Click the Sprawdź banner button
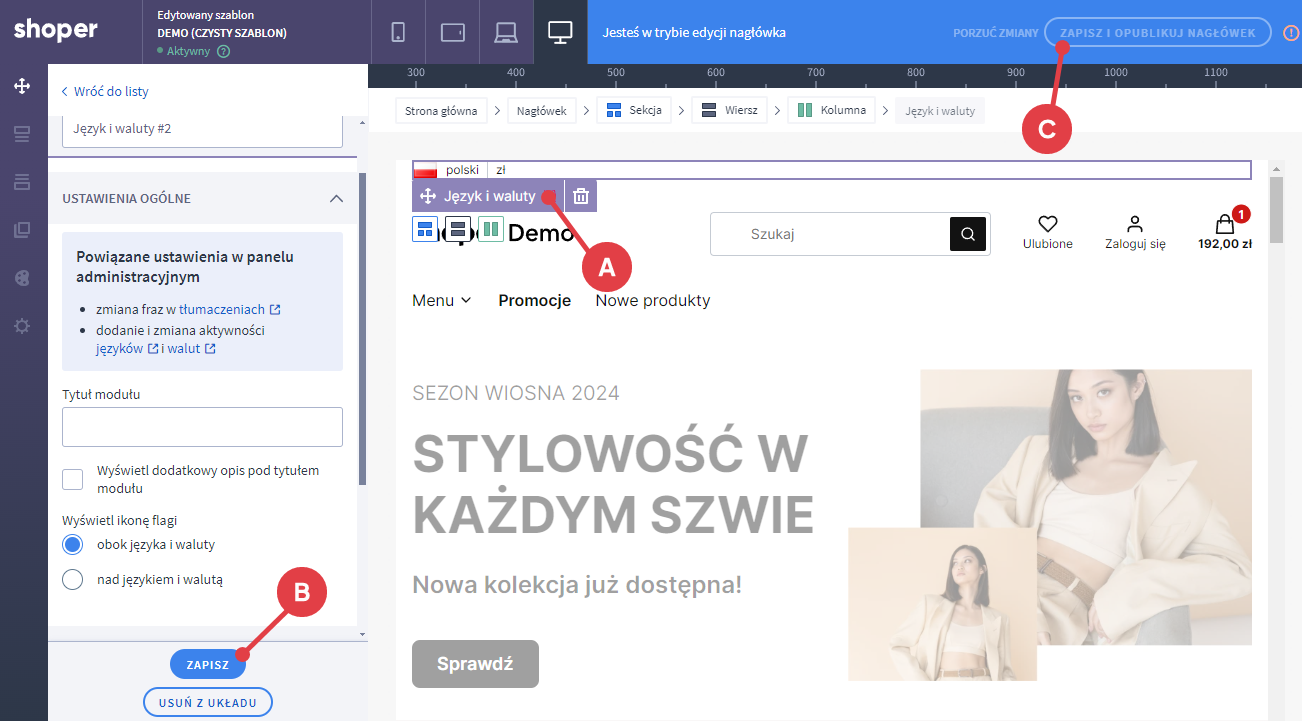1302x721 pixels. pos(475,664)
